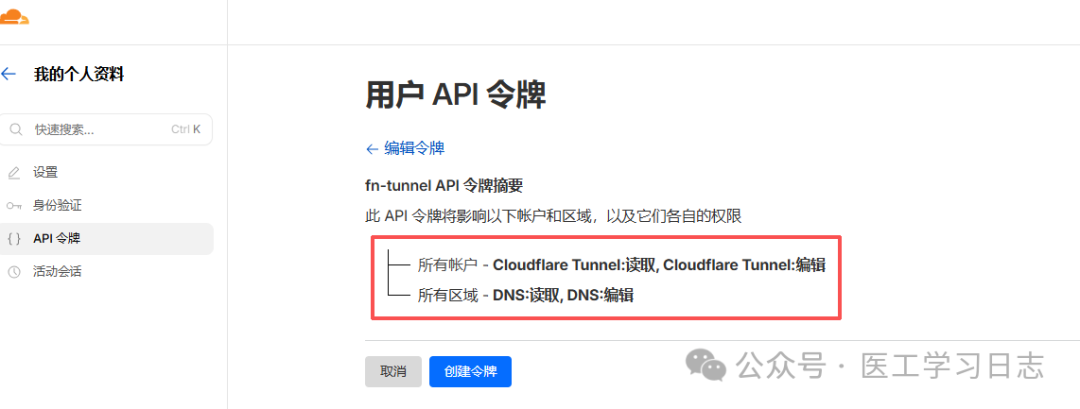
Task: Focus the 快速搜索 search field
Action: [107, 129]
